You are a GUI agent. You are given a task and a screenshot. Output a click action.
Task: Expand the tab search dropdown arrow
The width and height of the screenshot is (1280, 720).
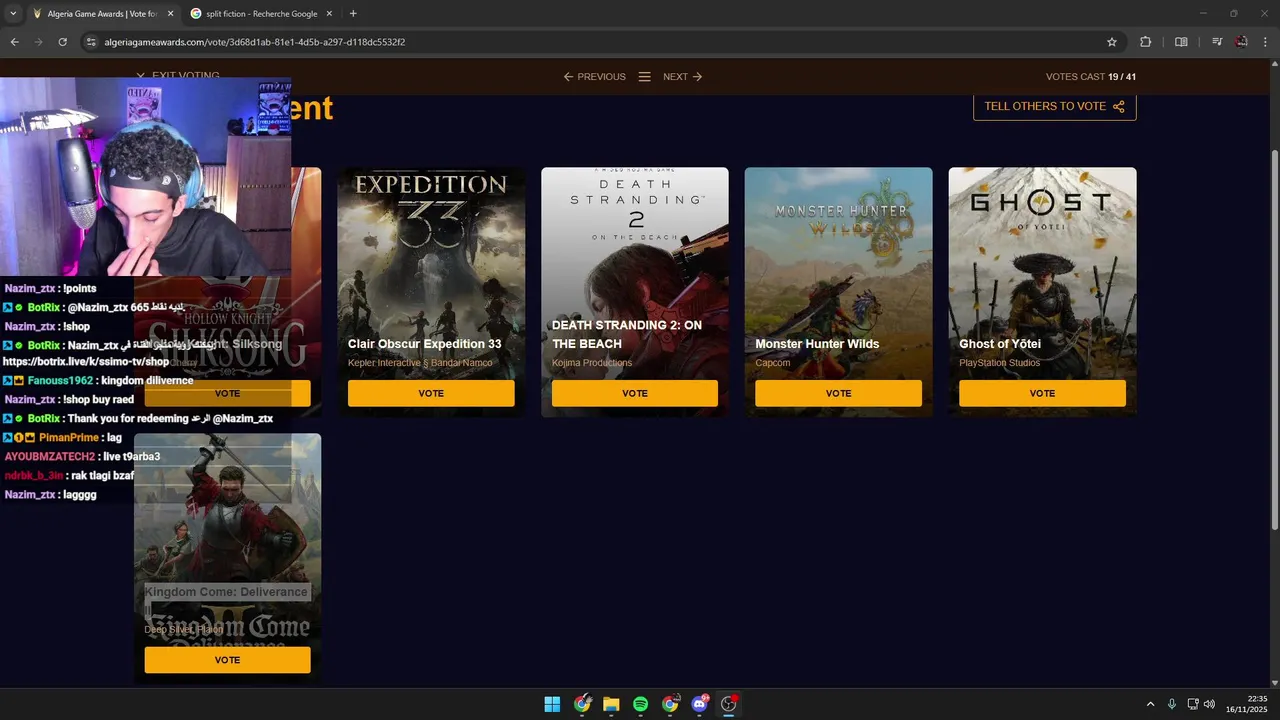pyautogui.click(x=12, y=14)
